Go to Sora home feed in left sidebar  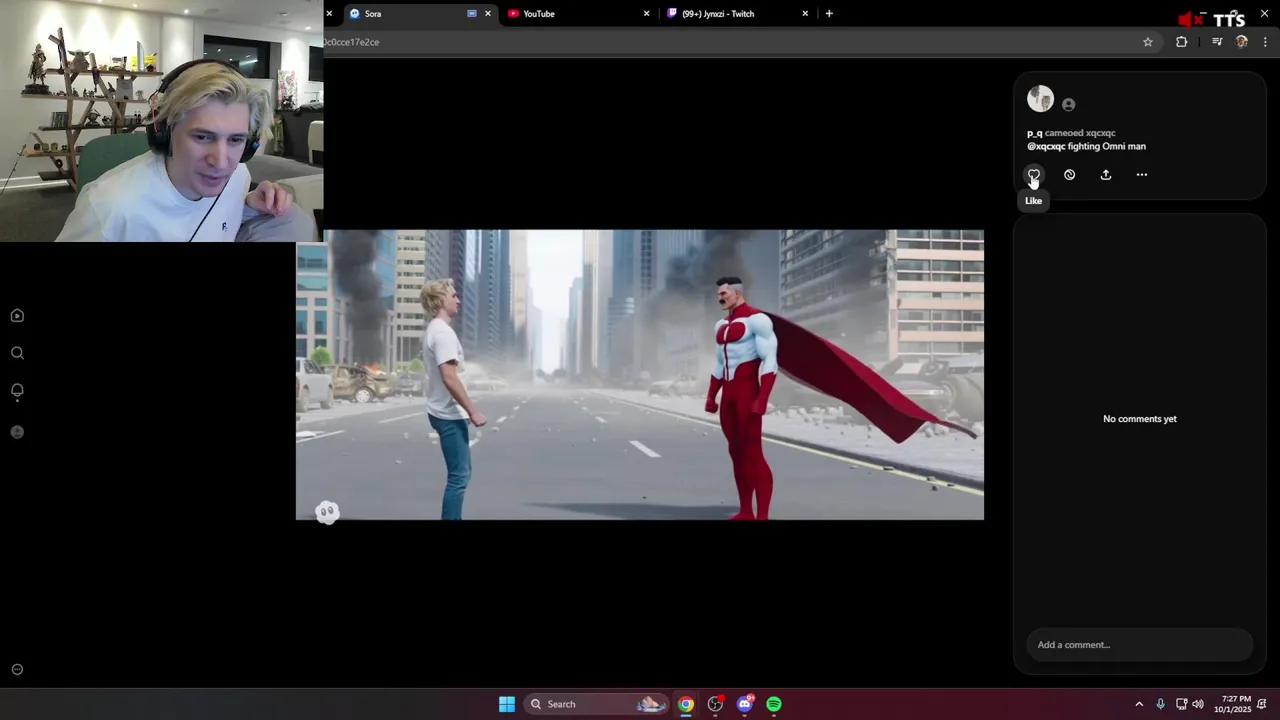pos(17,316)
